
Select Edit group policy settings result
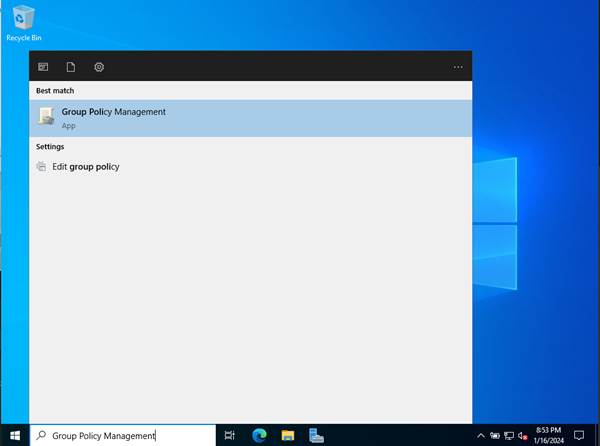[85, 167]
